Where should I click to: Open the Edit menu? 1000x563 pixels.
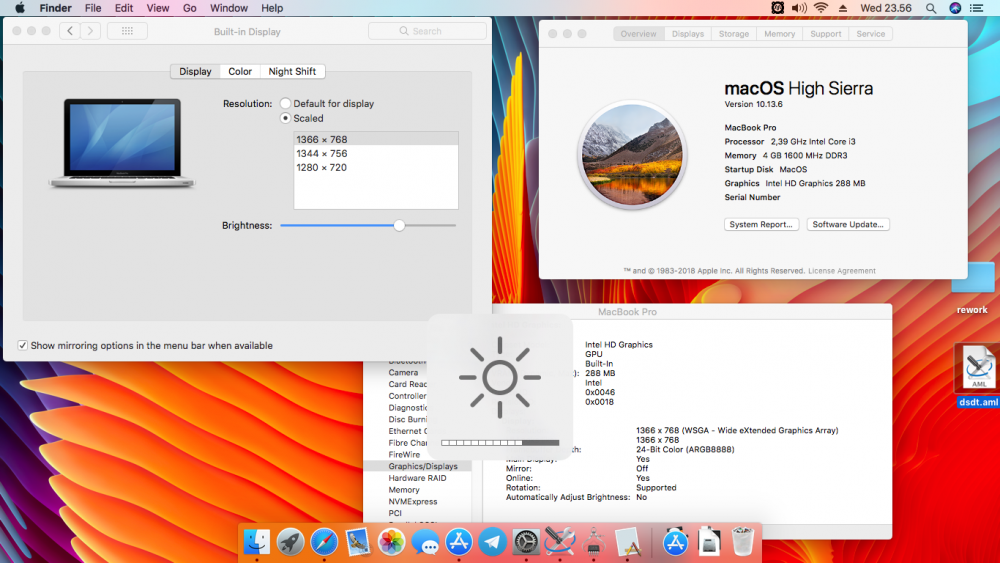[124, 8]
